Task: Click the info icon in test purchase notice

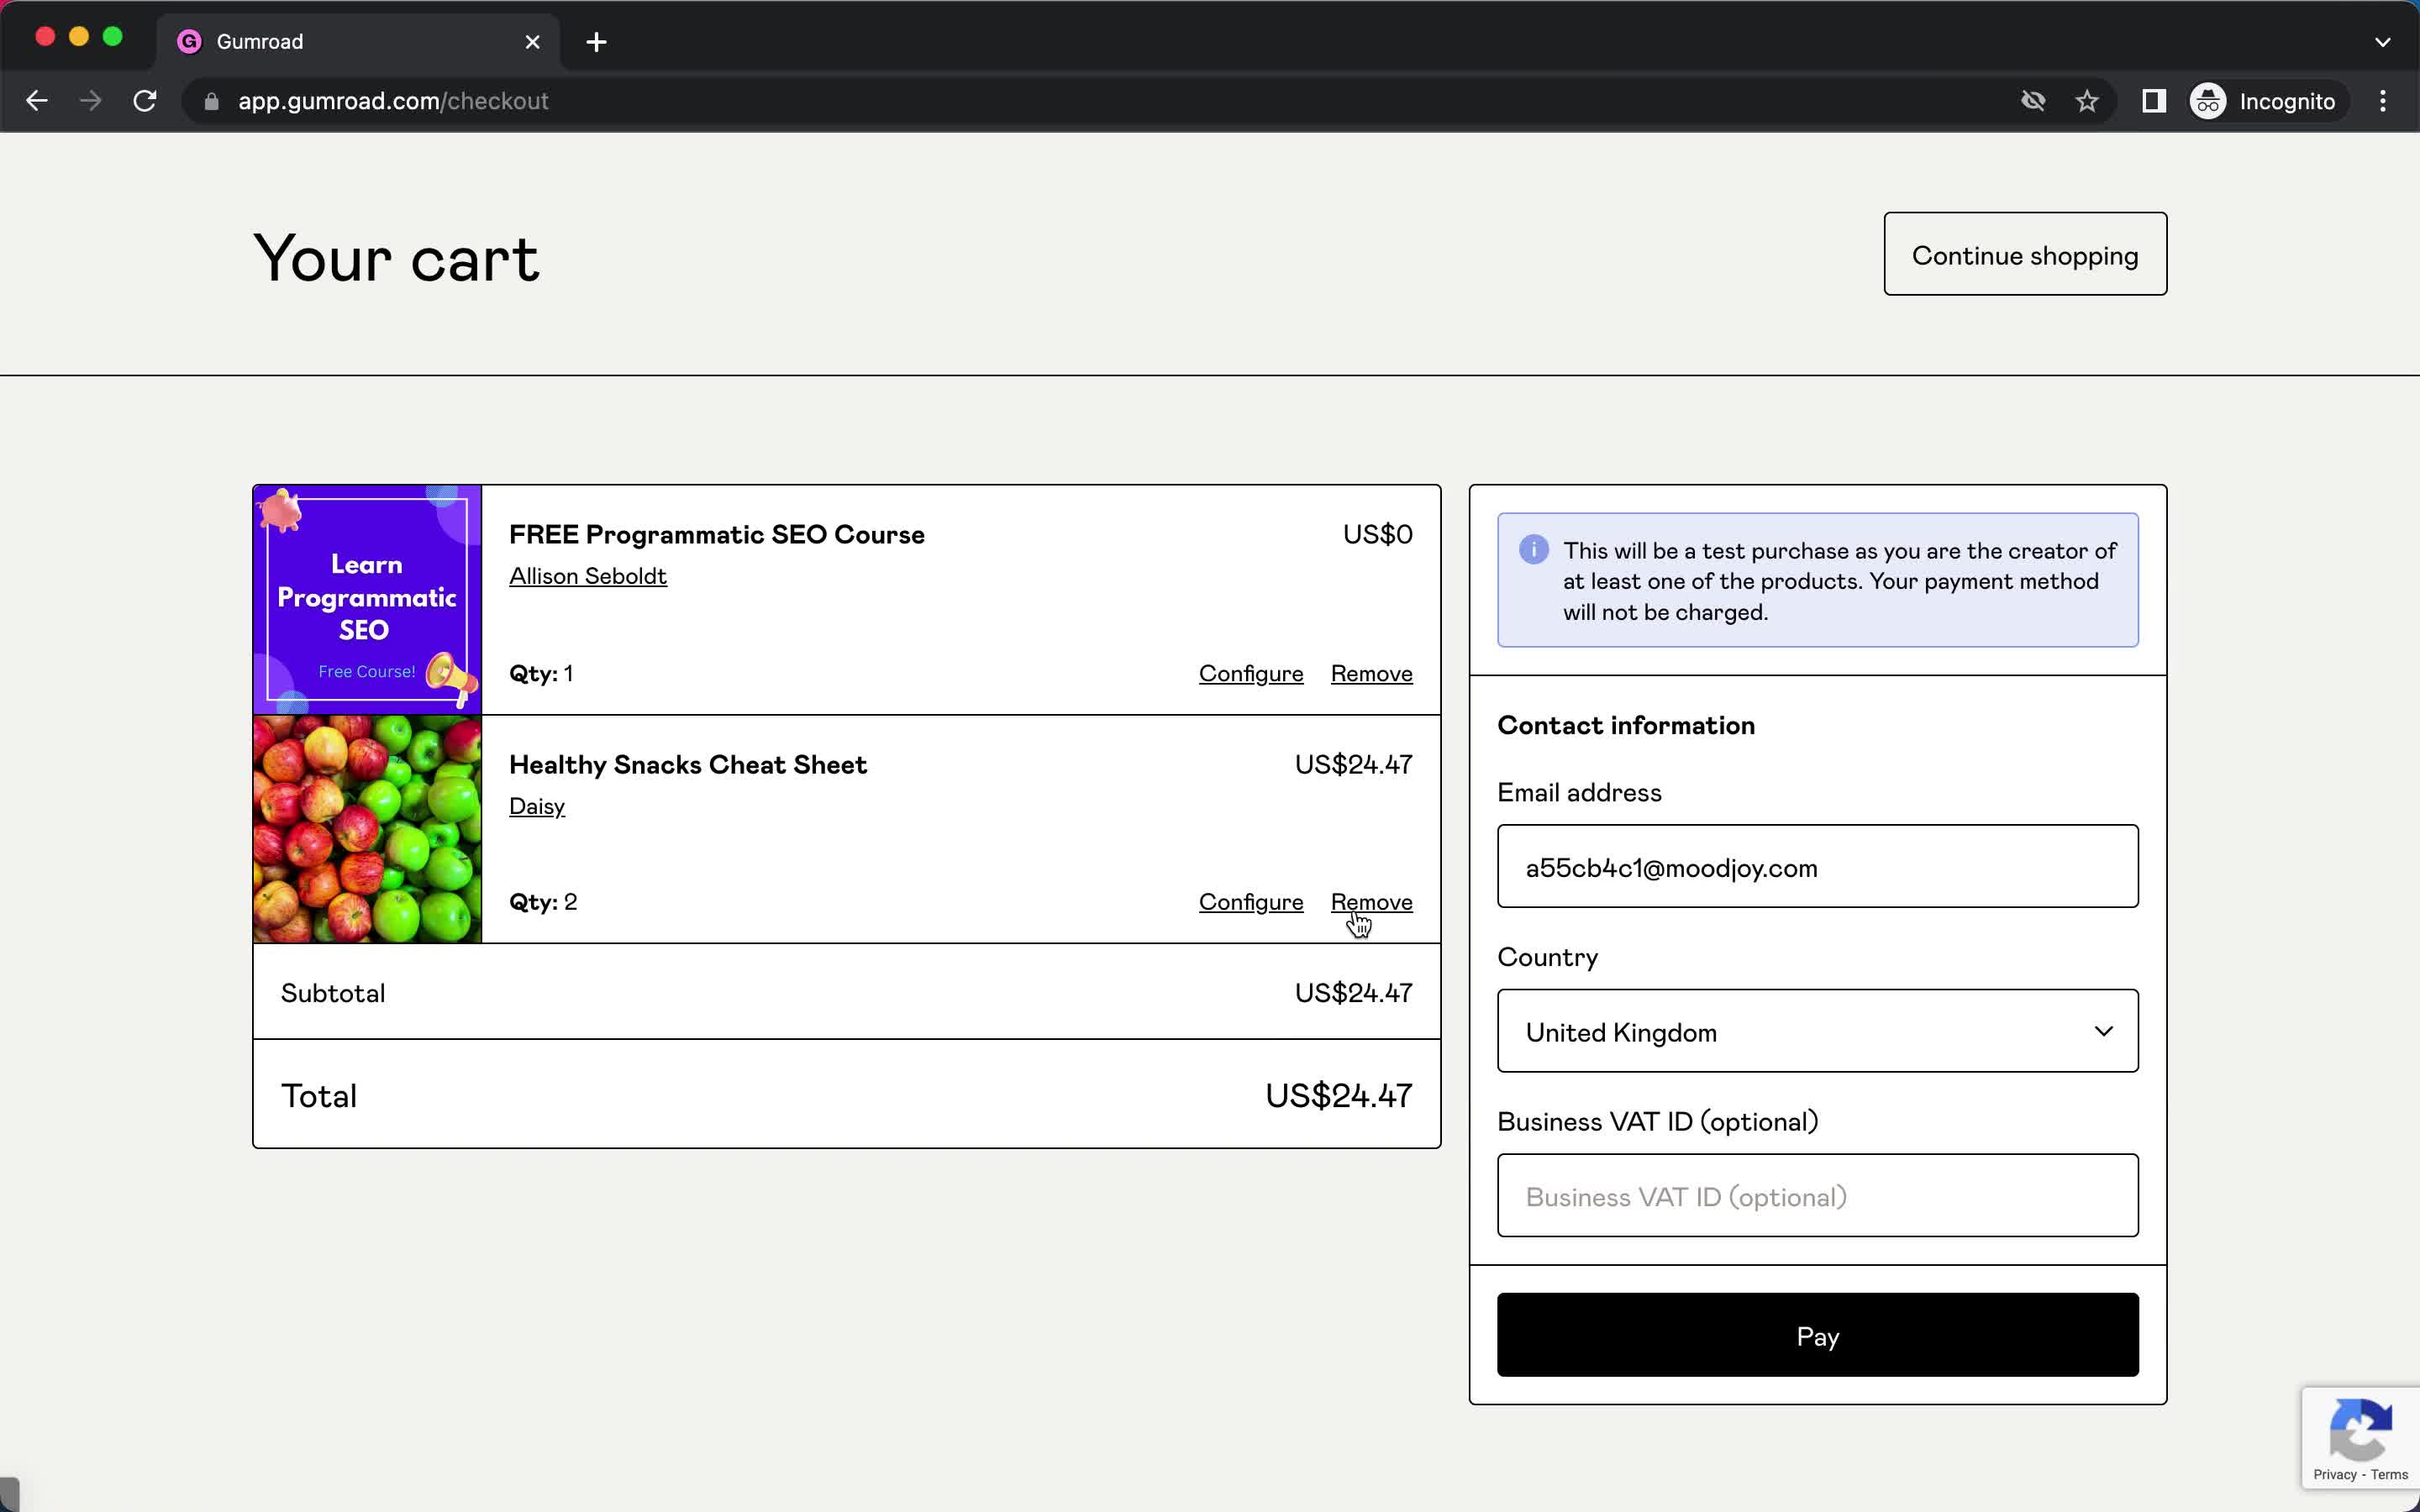Action: [x=1533, y=550]
